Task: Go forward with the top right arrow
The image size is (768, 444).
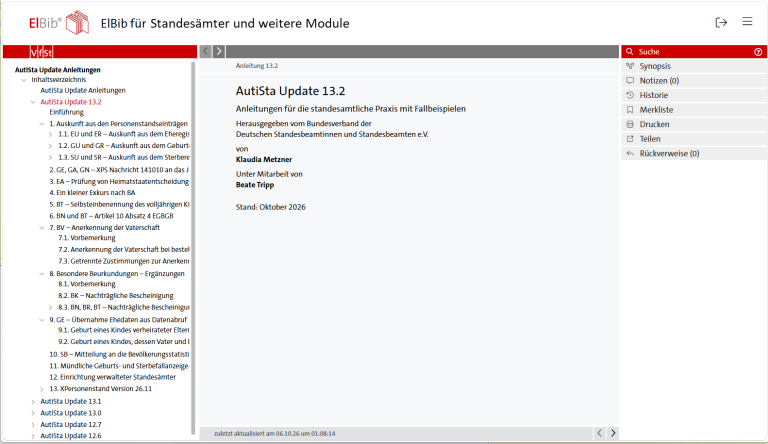Action: (219, 51)
